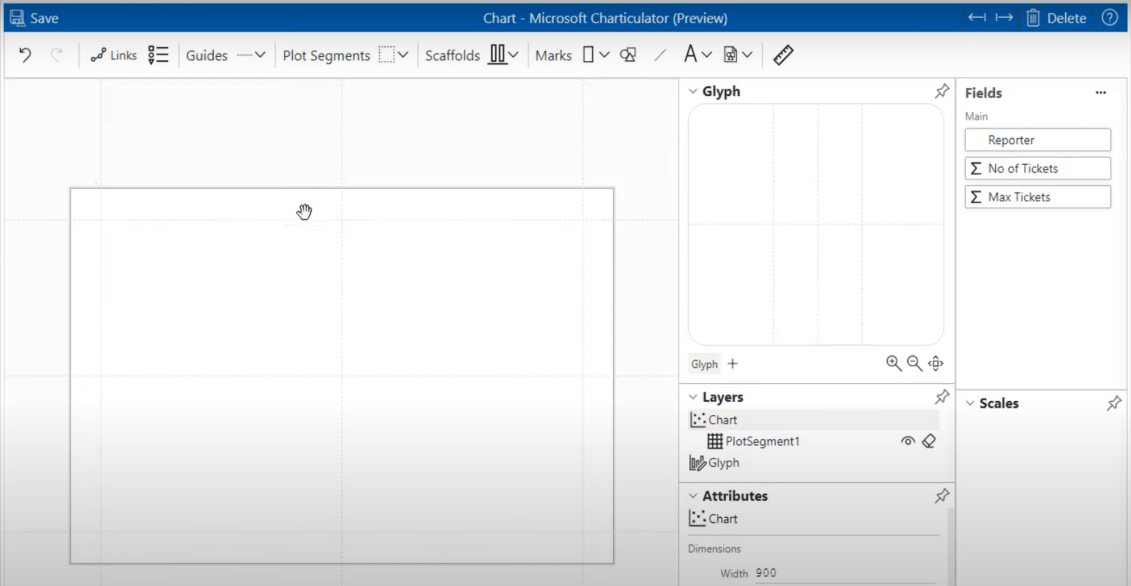Collapse the Layers panel

(x=693, y=398)
